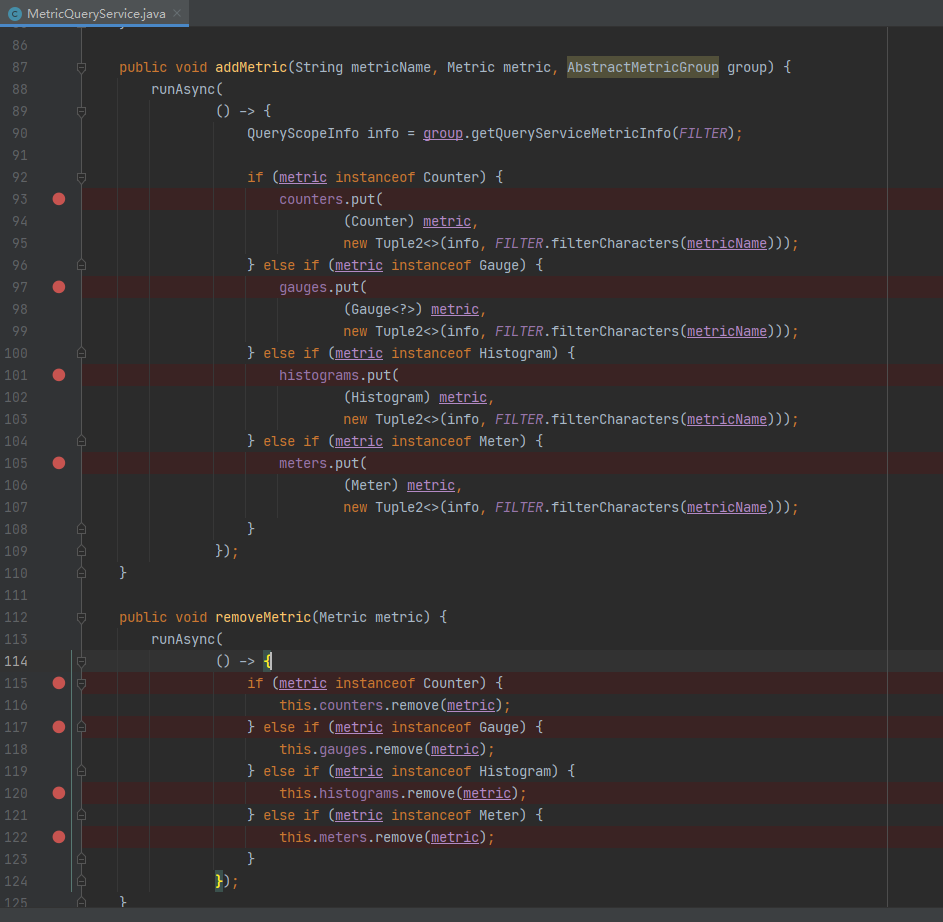Click the removeMetric method name

pyautogui.click(x=262, y=617)
